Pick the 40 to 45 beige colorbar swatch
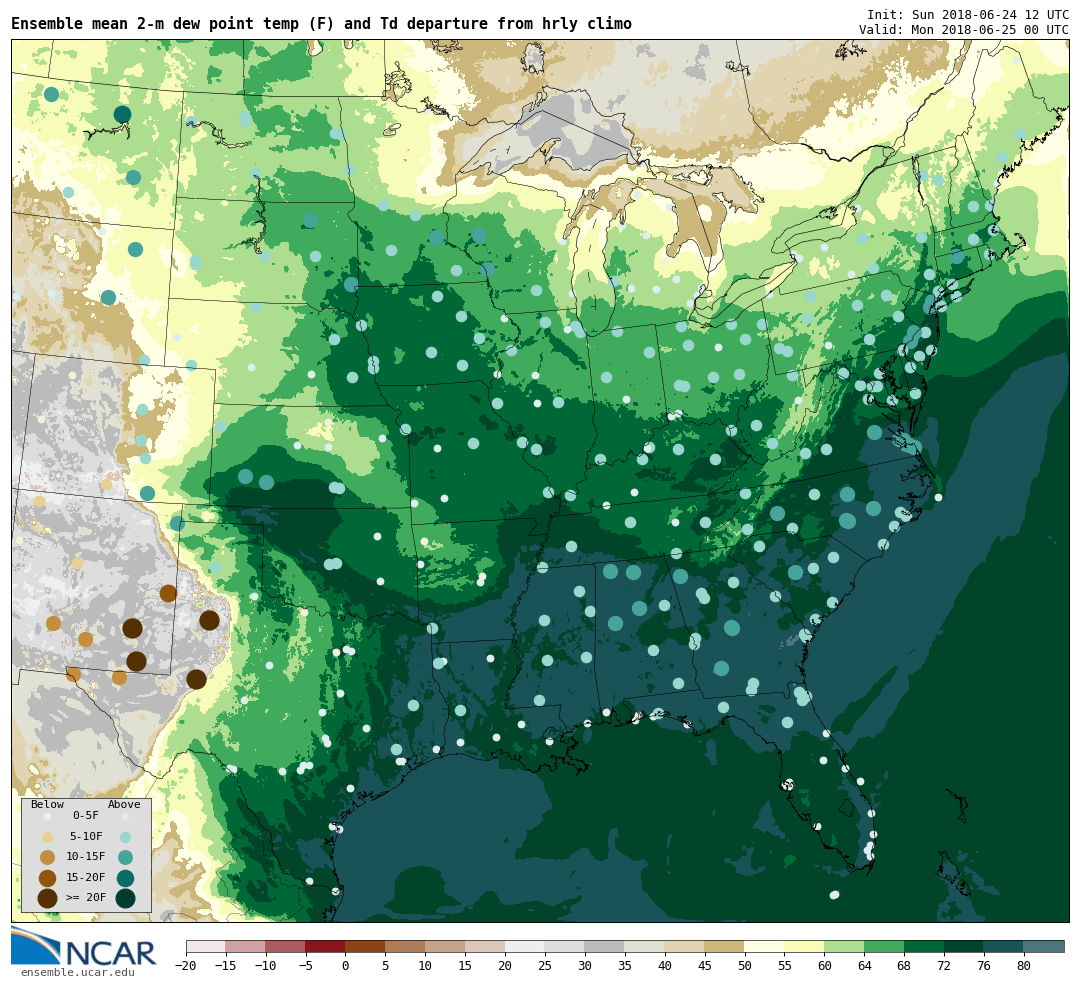Viewport: 1080px width, 985px height. click(x=685, y=946)
